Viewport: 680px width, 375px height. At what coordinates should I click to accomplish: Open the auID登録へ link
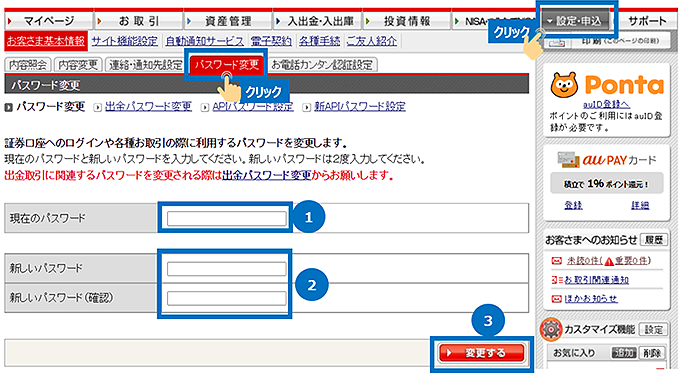[x=606, y=104]
